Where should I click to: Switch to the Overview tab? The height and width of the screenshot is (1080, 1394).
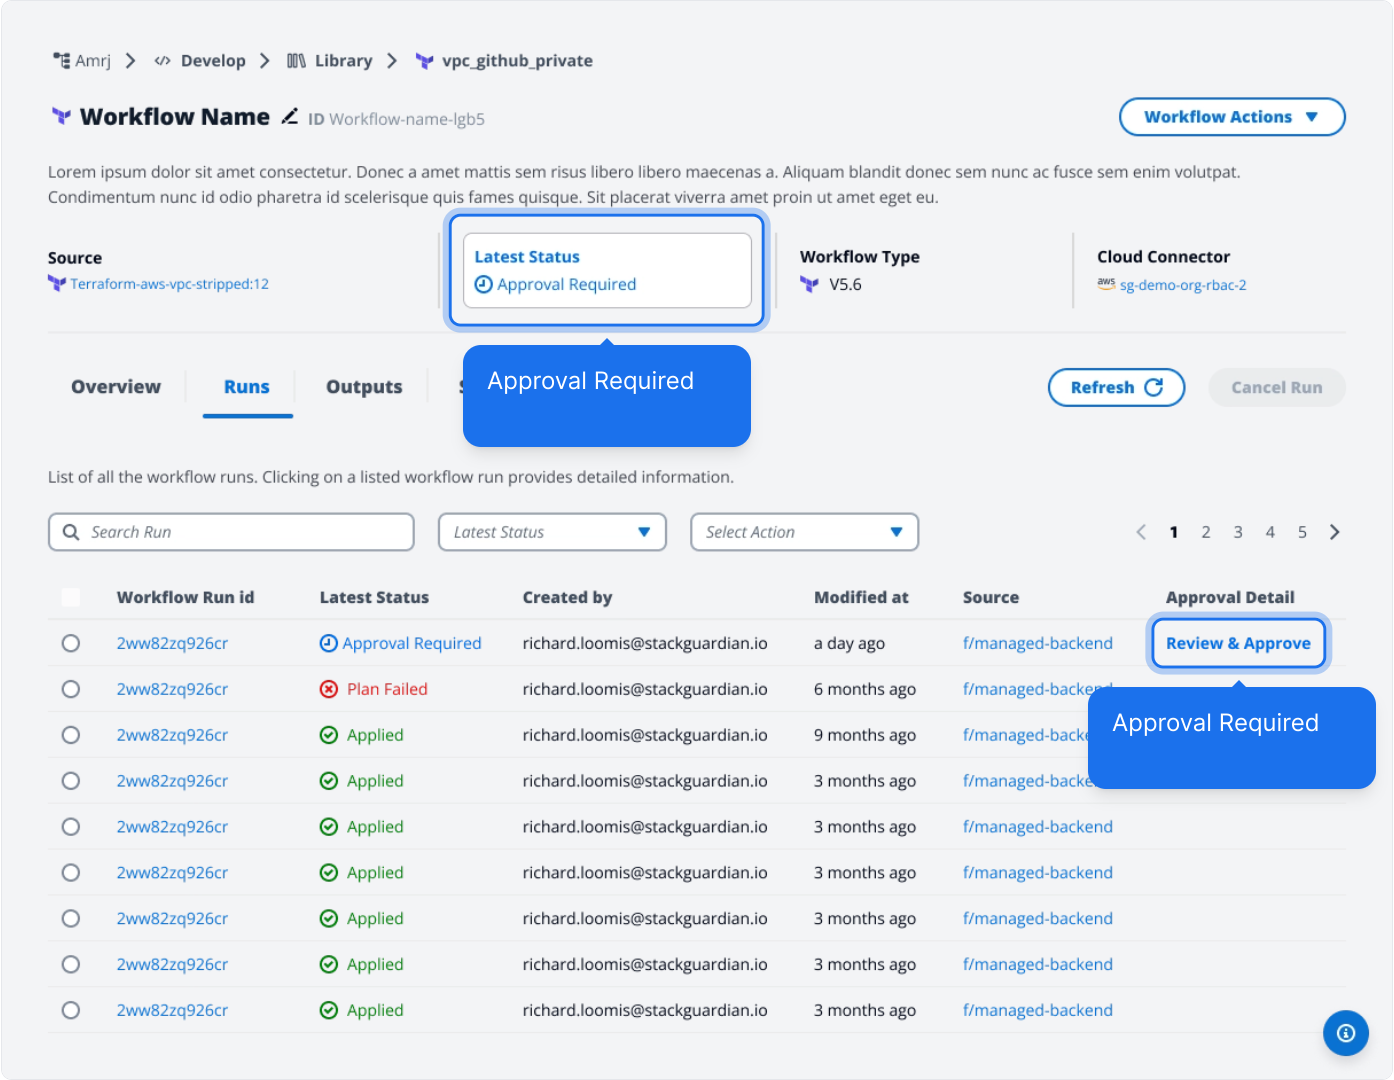tap(116, 387)
